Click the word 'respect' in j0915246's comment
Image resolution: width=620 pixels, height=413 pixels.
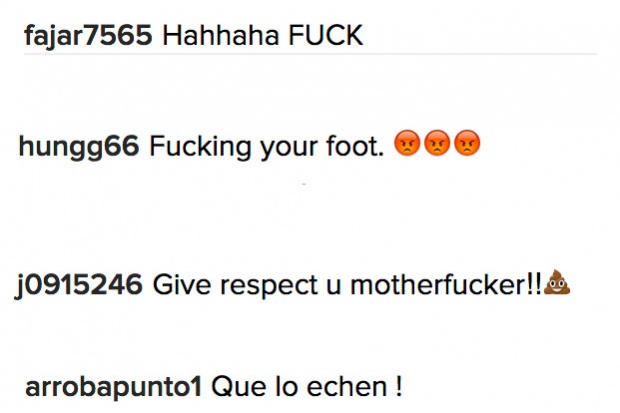pos(268,287)
